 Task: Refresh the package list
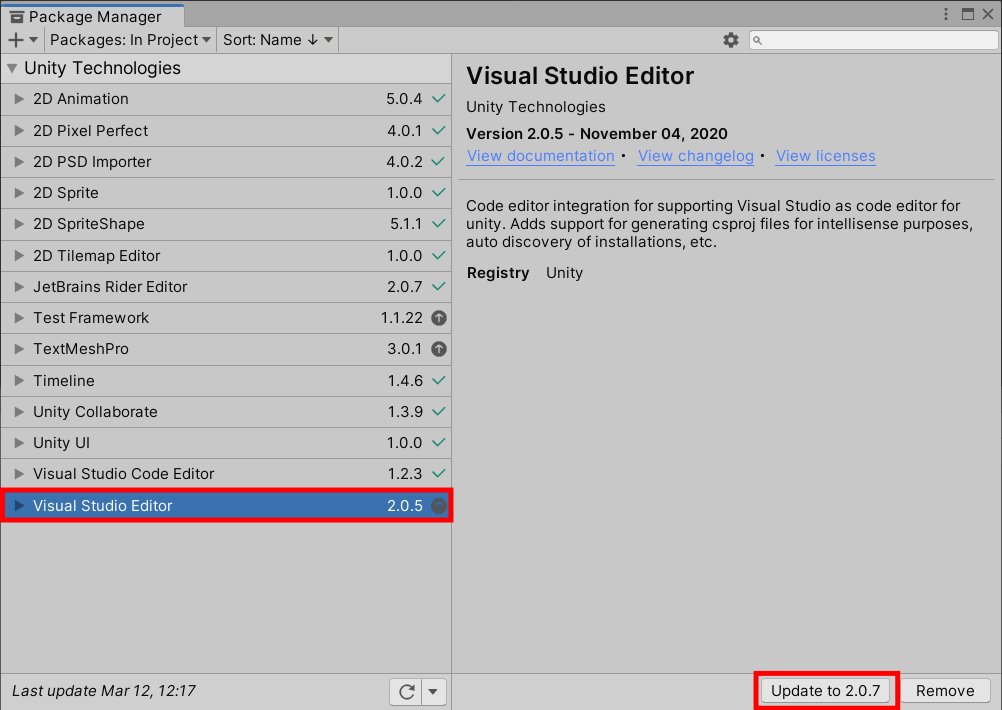tap(406, 691)
